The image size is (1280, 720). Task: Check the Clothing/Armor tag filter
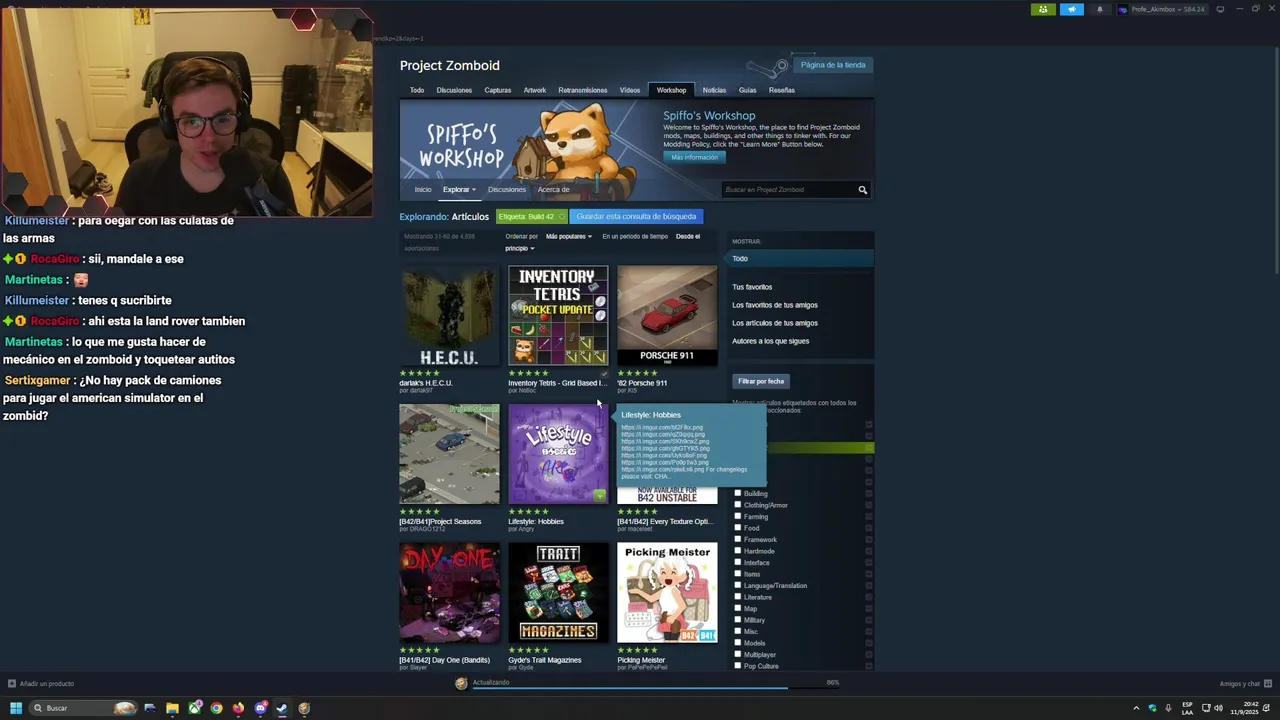[x=738, y=505]
